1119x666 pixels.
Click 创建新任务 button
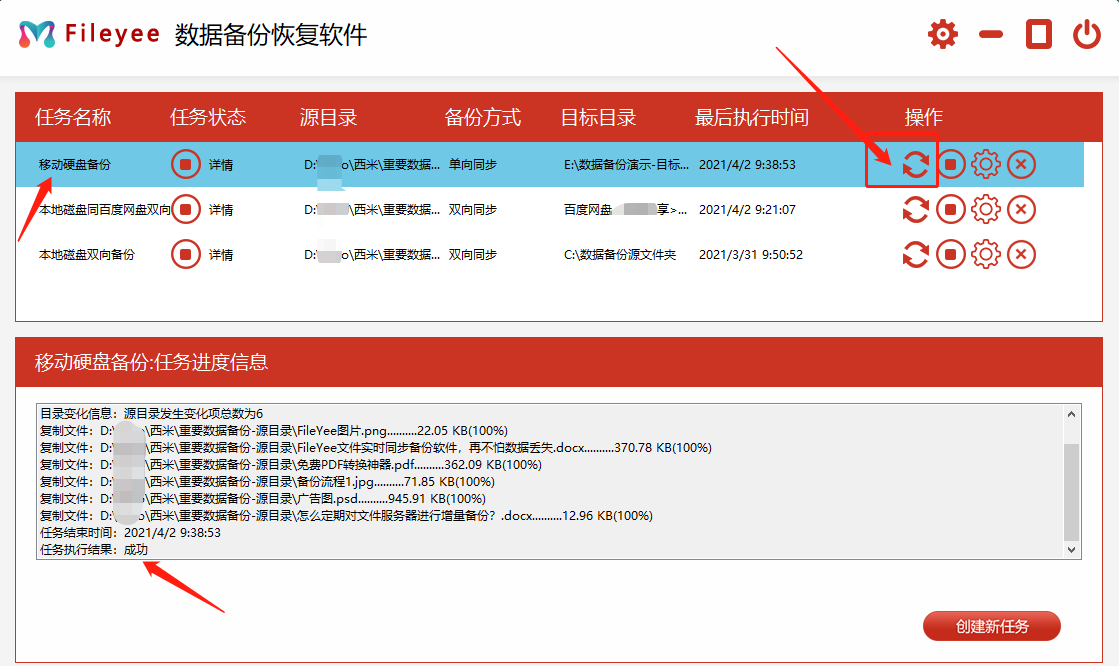pos(991,627)
